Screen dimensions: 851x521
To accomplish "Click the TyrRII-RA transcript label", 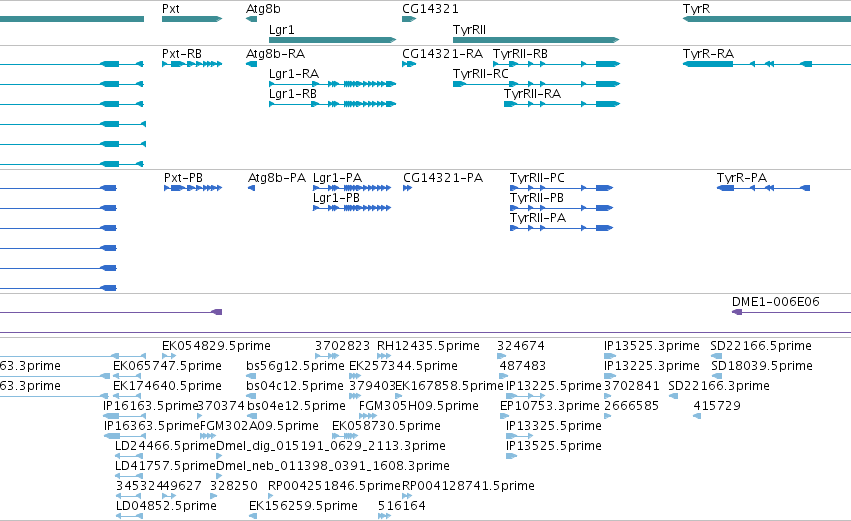I will 532,94.
